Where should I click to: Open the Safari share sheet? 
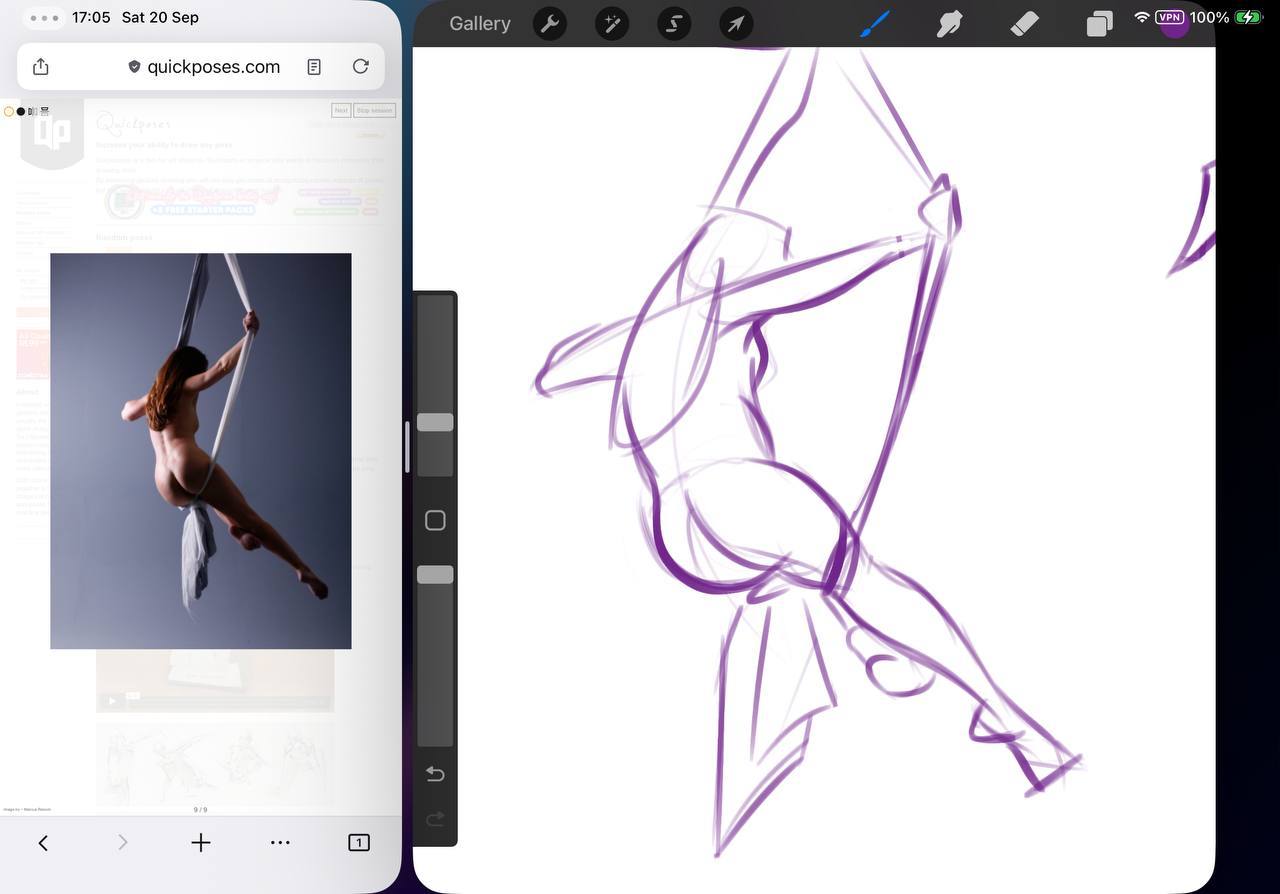coord(40,67)
